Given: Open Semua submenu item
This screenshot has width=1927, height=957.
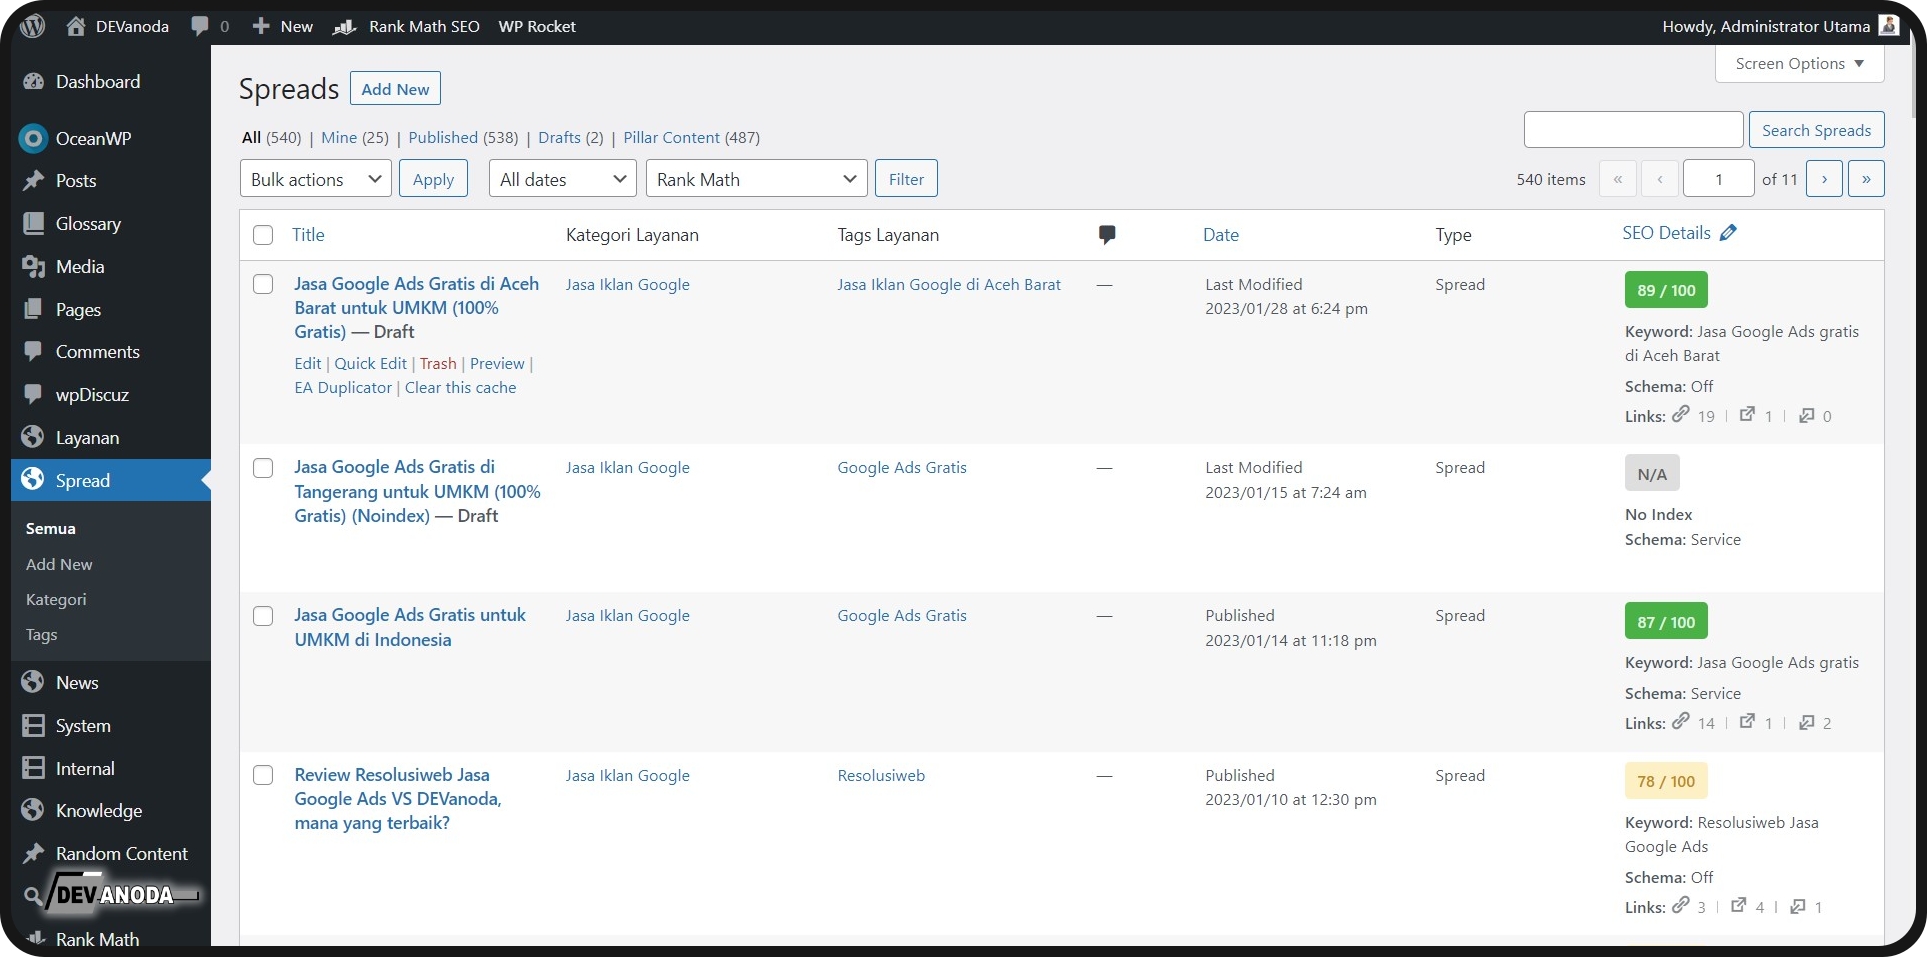Looking at the screenshot, I should click(x=51, y=529).
